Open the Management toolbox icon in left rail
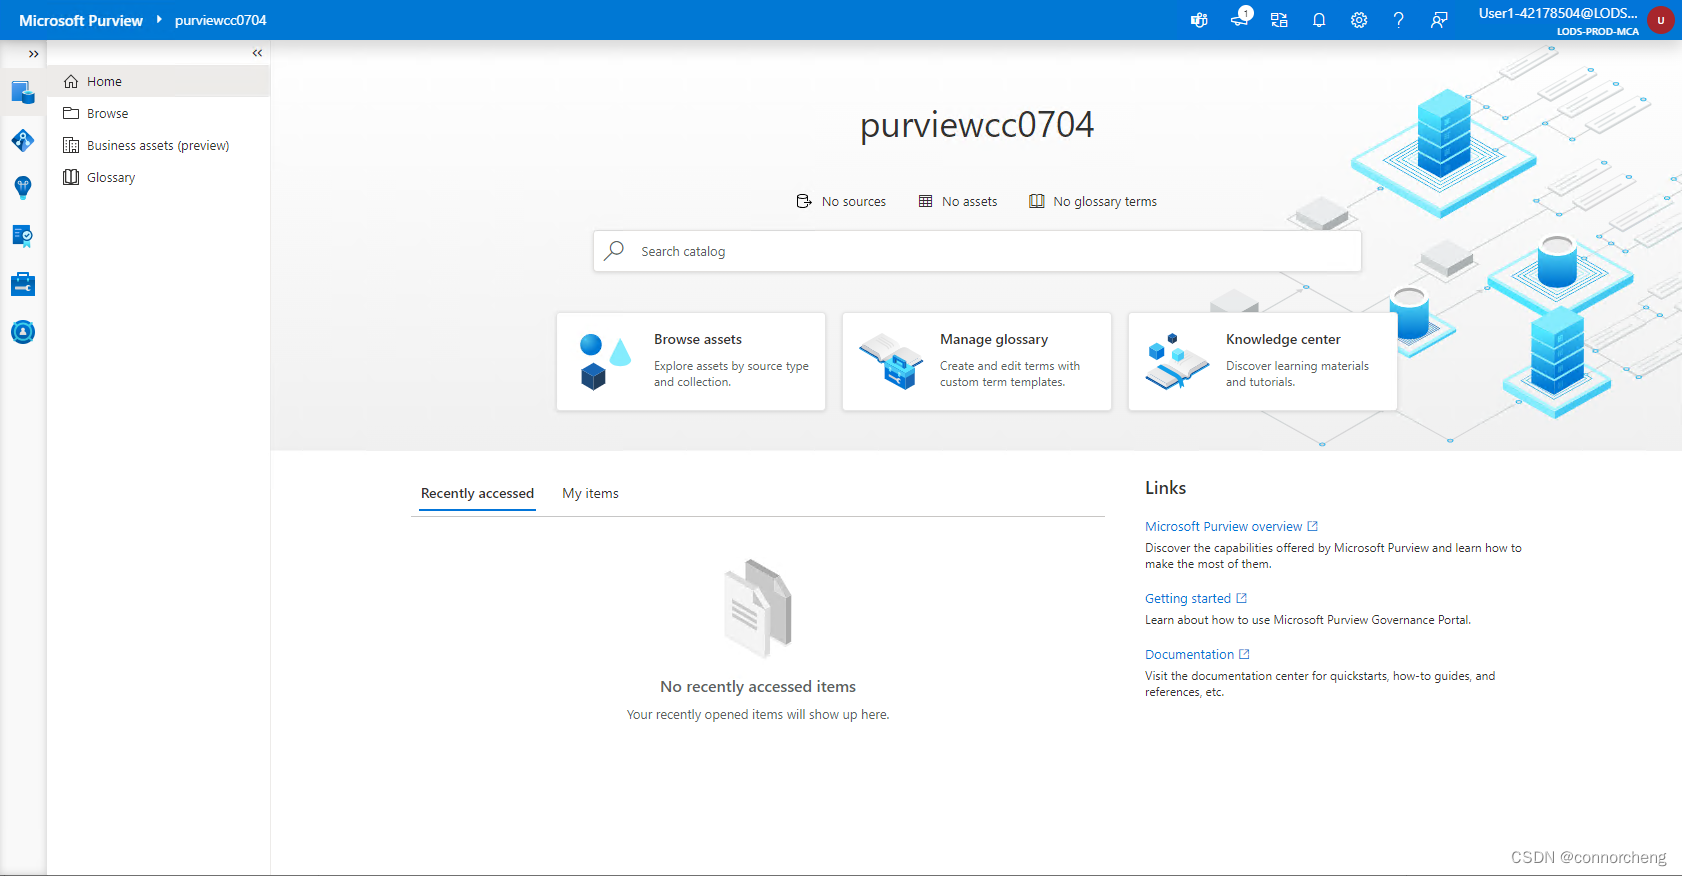Viewport: 1682px width, 876px height. [23, 284]
